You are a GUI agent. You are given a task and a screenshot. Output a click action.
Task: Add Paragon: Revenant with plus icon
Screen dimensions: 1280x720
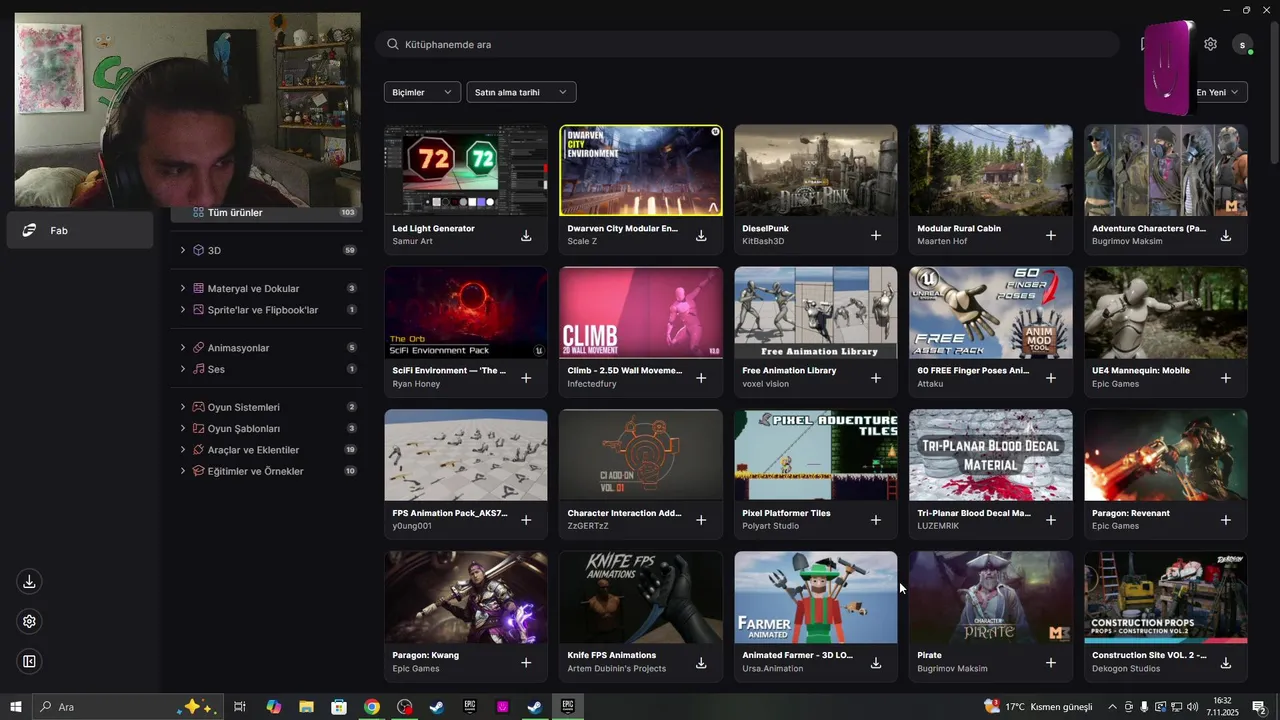(1226, 520)
